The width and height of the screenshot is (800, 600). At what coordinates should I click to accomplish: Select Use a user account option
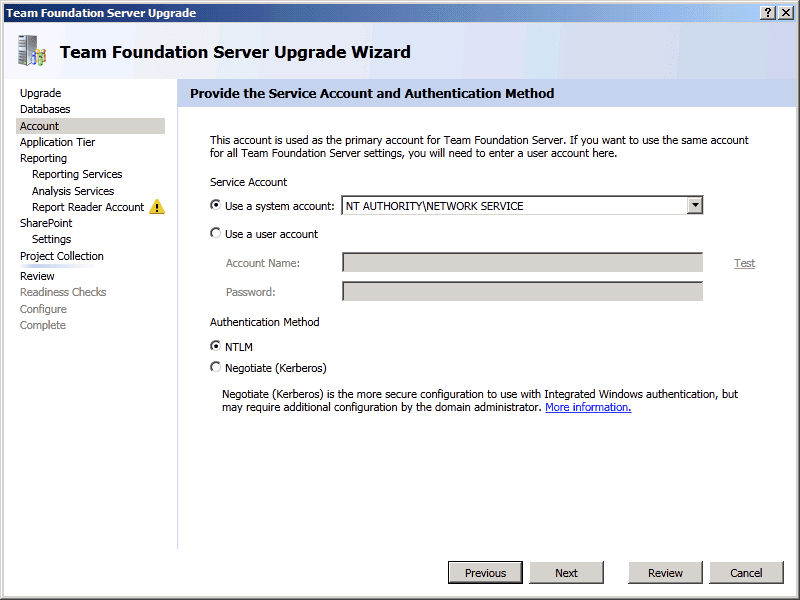pos(216,234)
